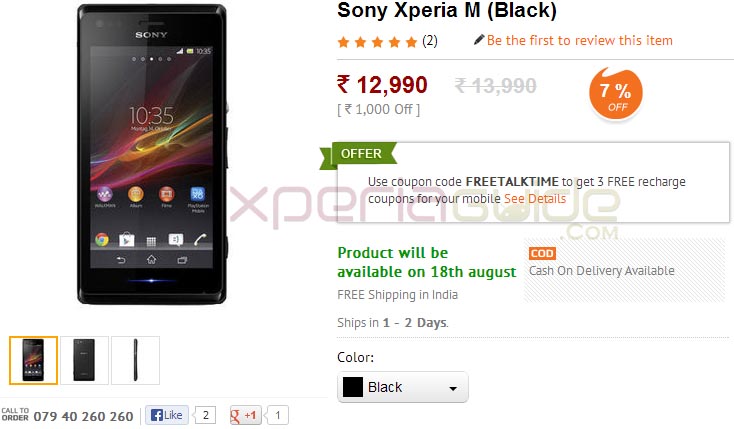The height and width of the screenshot is (429, 734).
Task: Select the side view phone thumbnail
Action: pos(135,360)
